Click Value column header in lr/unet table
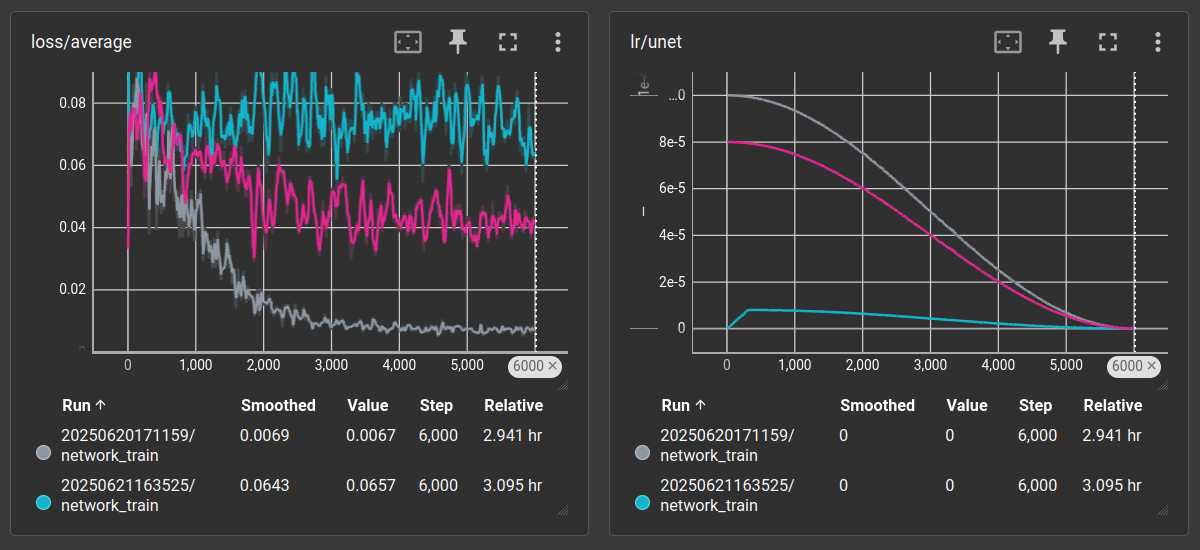 coord(966,405)
